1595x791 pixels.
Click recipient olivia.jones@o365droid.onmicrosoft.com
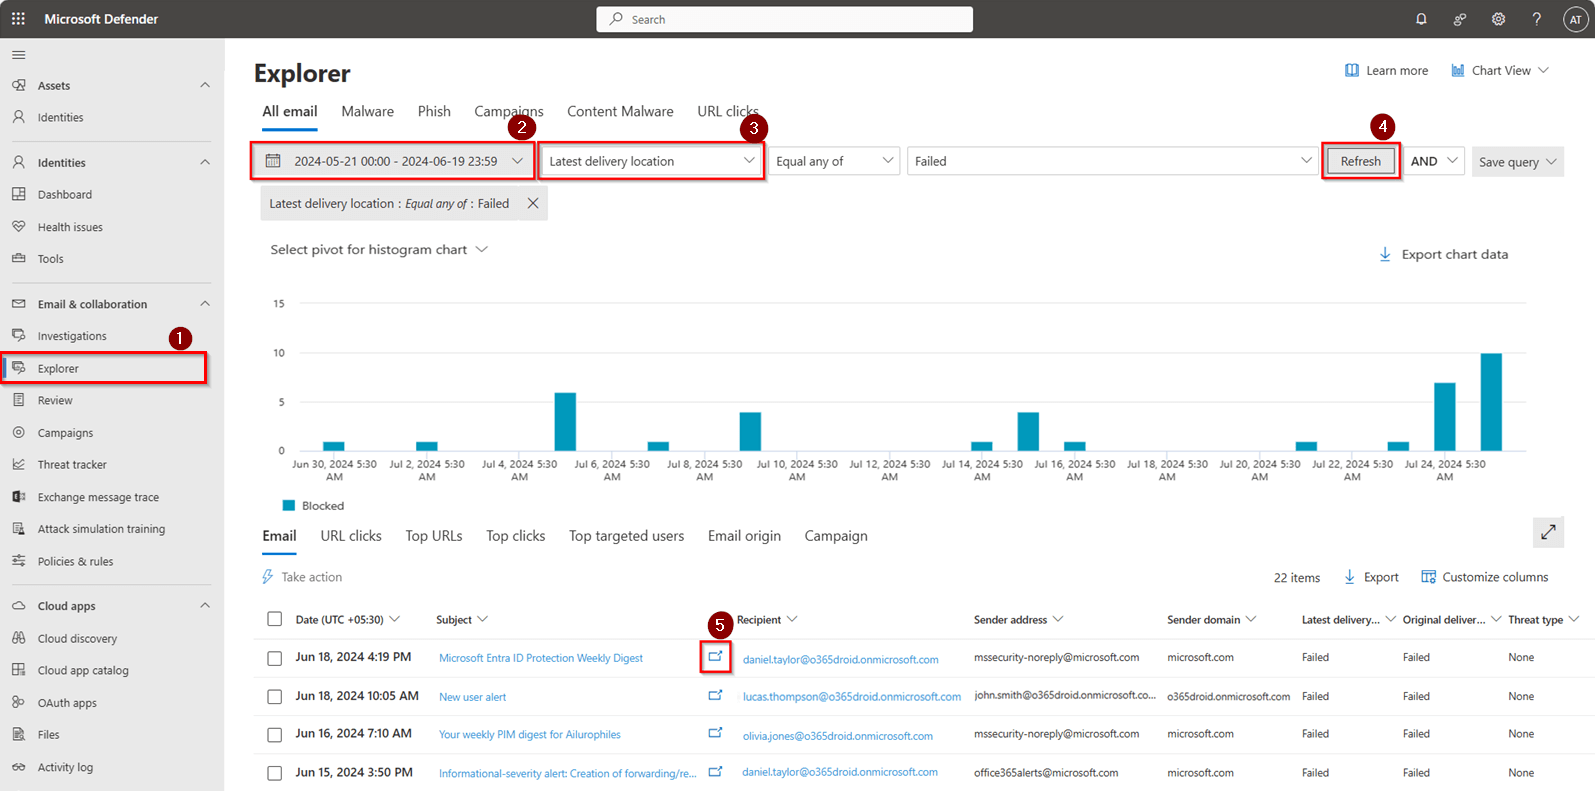pyautogui.click(x=838, y=736)
